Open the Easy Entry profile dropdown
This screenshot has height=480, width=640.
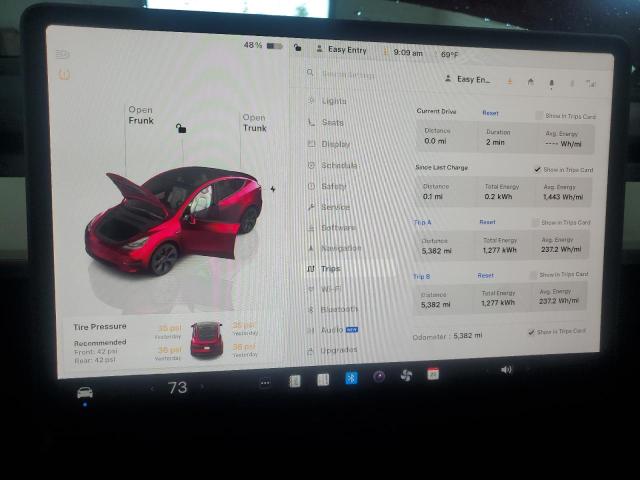(345, 49)
